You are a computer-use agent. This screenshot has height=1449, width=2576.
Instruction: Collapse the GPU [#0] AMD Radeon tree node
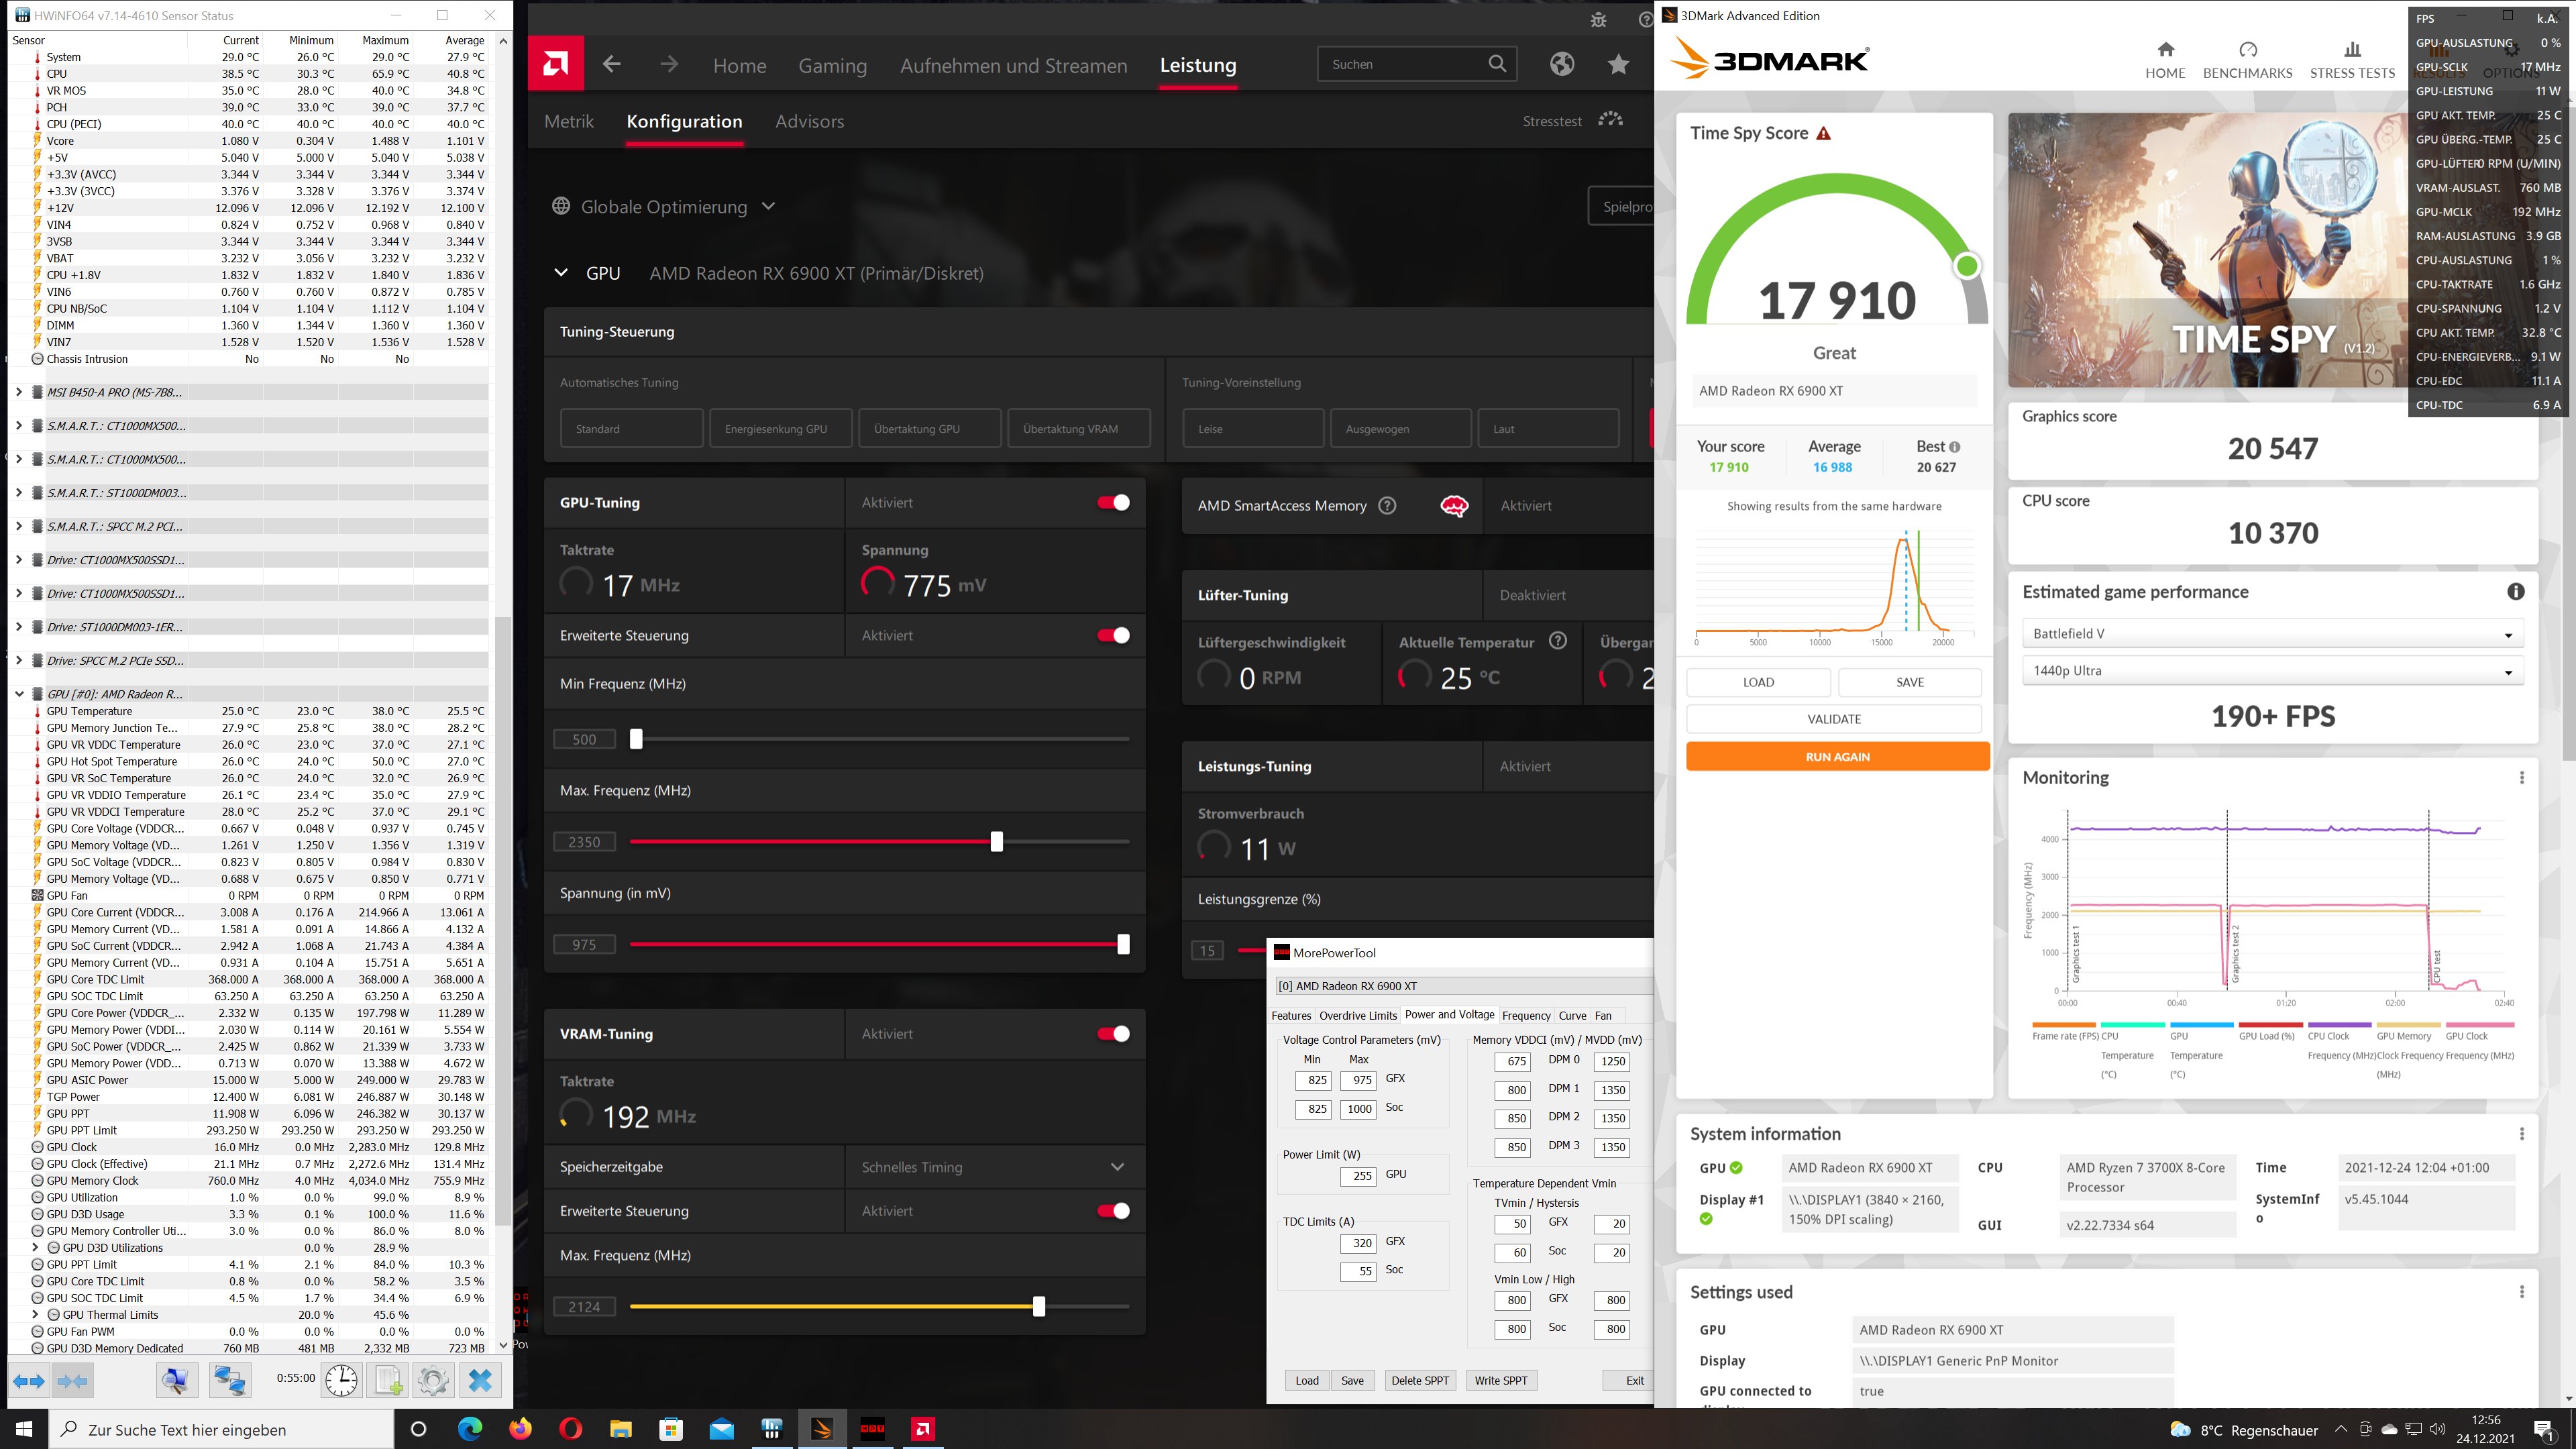click(19, 694)
